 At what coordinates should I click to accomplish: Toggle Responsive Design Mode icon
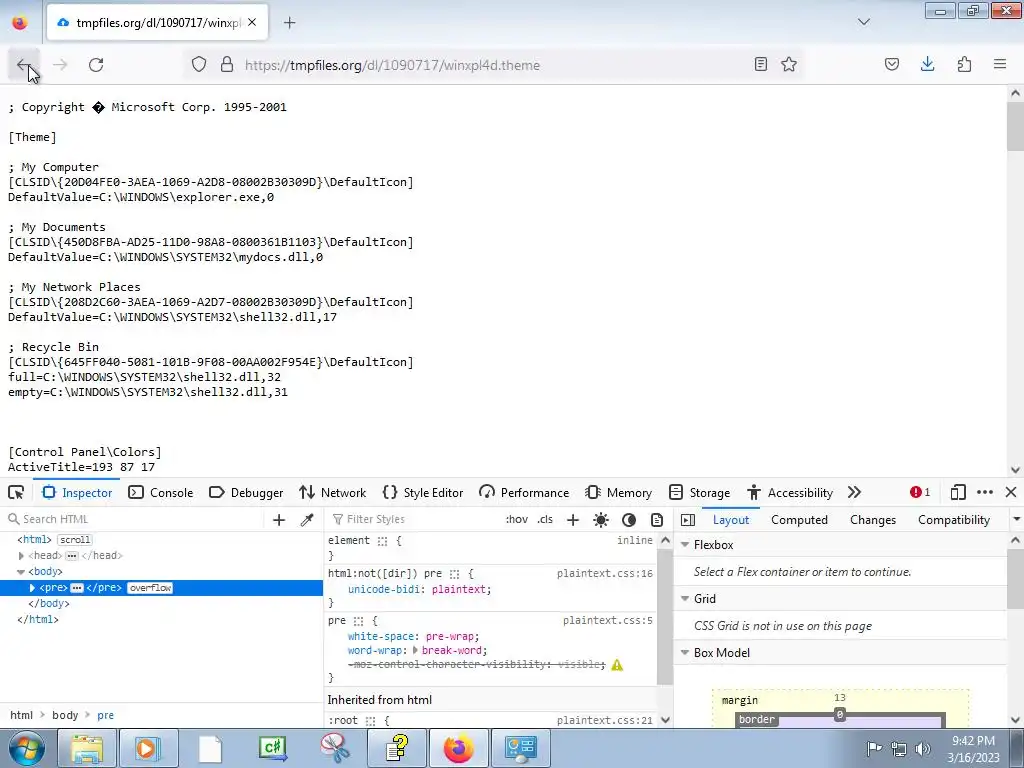coord(958,493)
